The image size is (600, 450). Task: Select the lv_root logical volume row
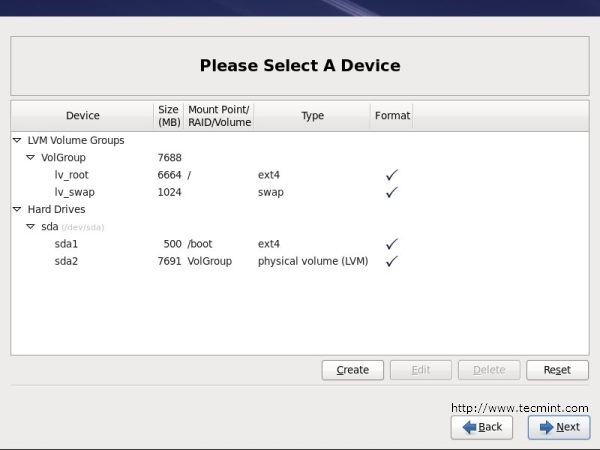300,175
